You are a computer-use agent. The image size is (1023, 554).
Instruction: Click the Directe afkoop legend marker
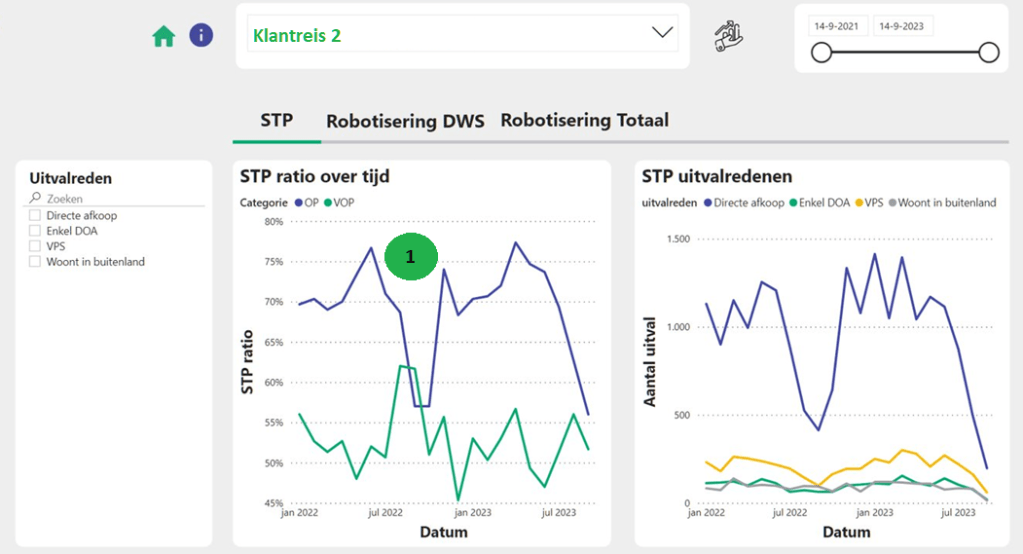[708, 203]
